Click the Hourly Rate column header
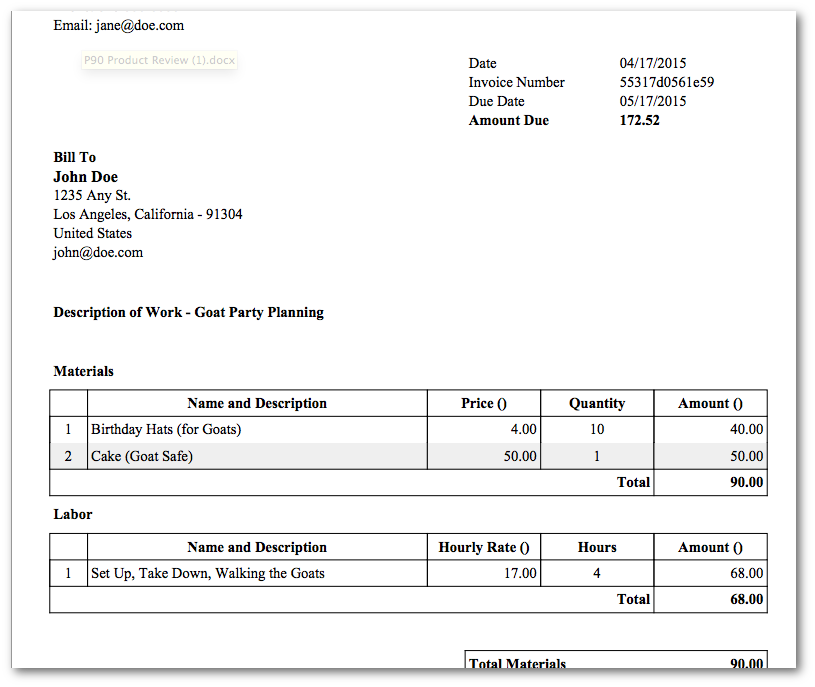The image size is (815, 687). coord(483,547)
